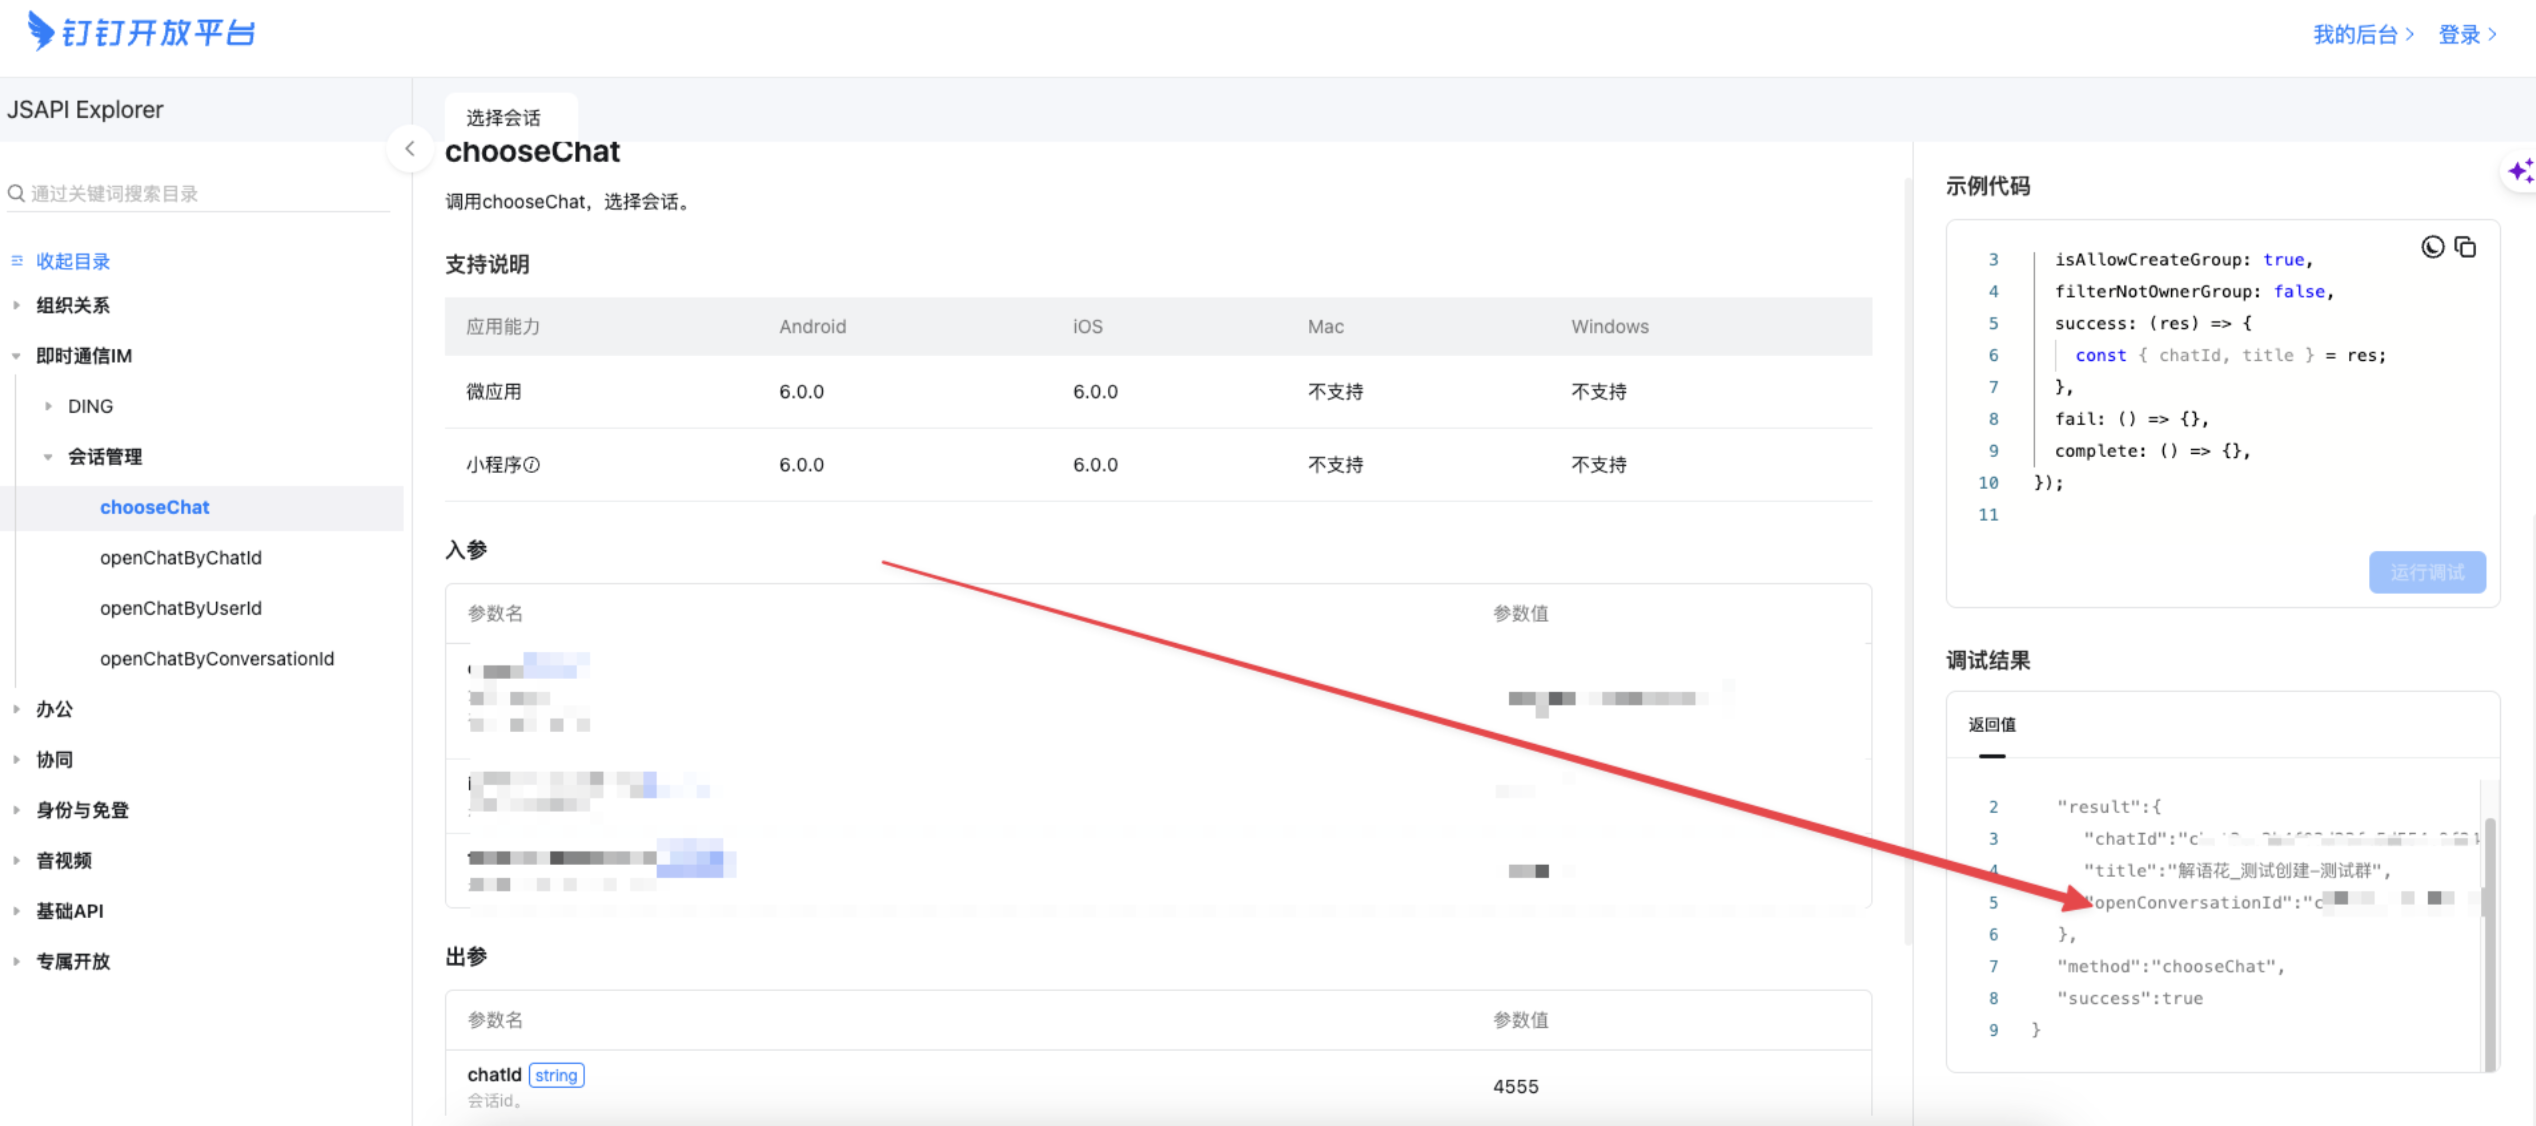Click the 运行调试 button
Image resolution: width=2536 pixels, height=1126 pixels.
(x=2426, y=572)
